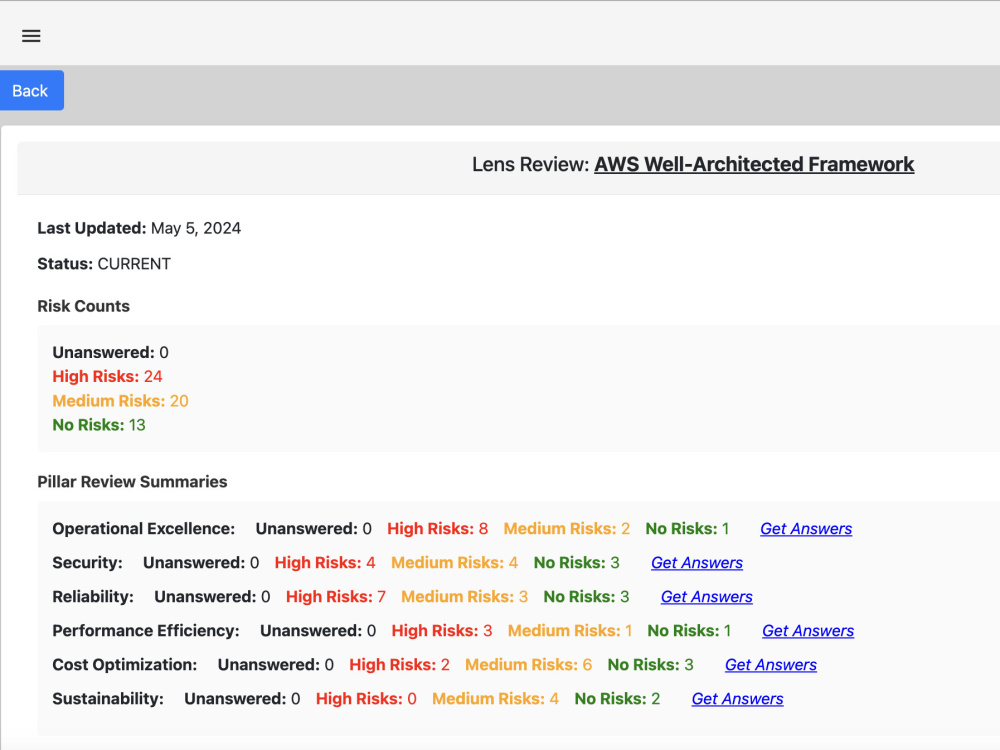Image resolution: width=1000 pixels, height=750 pixels.
Task: Get Answers for Performance Efficiency pillar
Action: pos(807,630)
